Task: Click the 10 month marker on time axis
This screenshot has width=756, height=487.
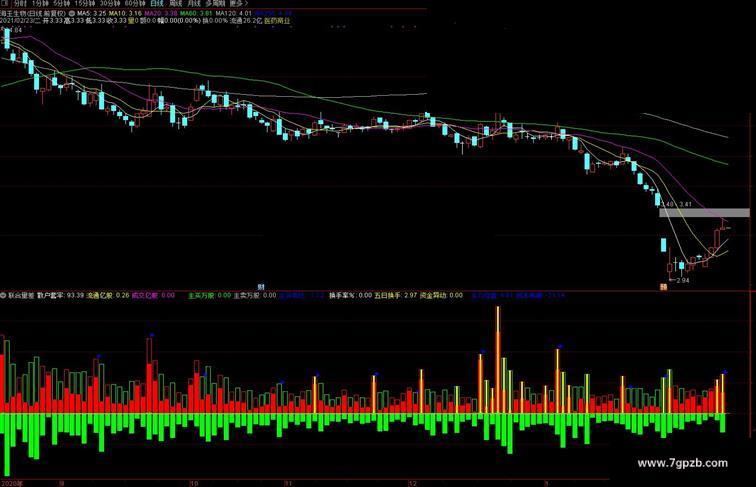Action: click(193, 483)
